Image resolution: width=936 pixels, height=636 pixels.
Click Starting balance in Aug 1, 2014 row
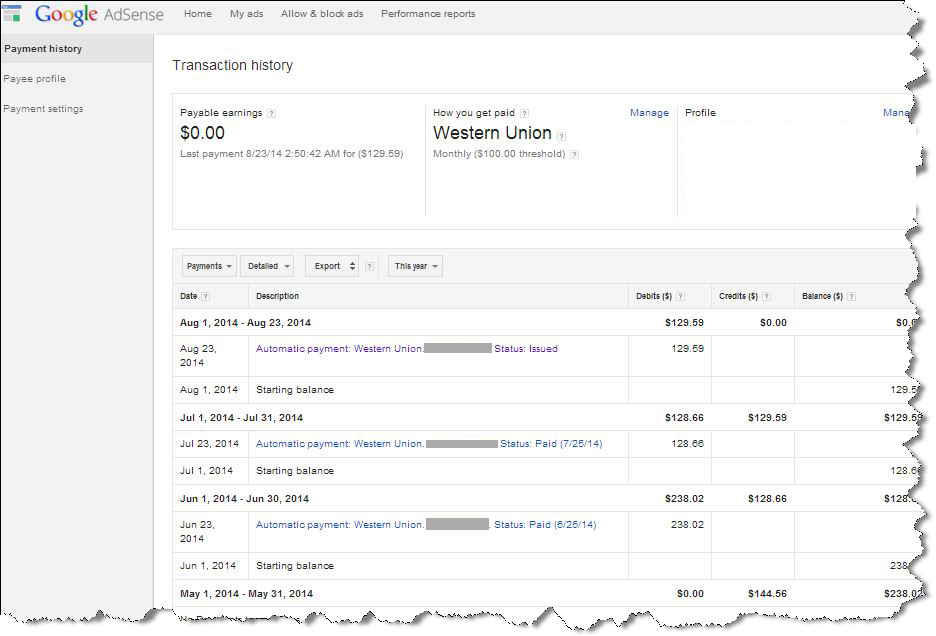click(295, 390)
